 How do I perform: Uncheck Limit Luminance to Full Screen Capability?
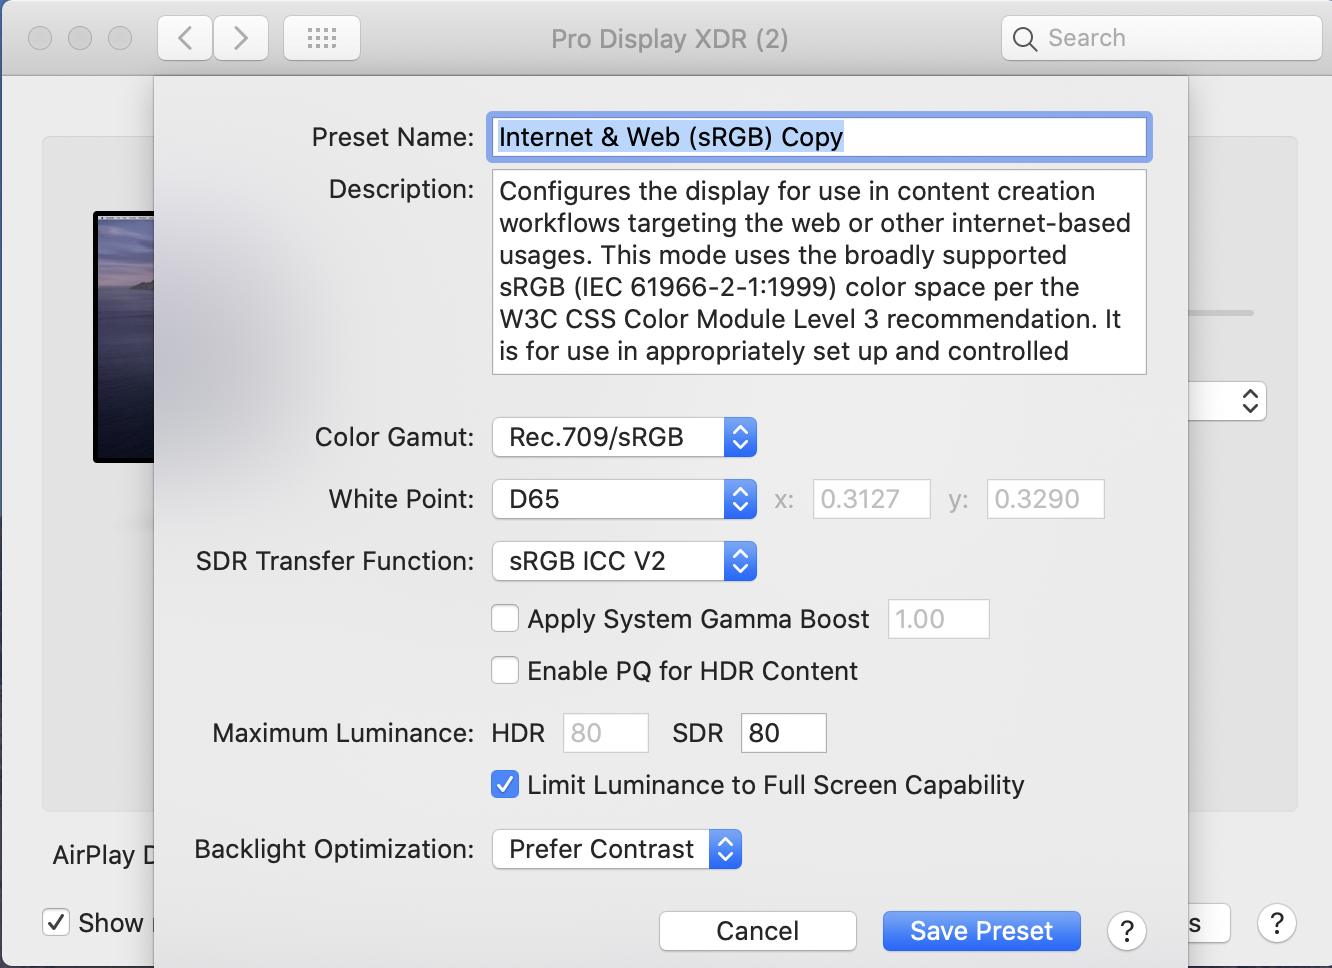pyautogui.click(x=505, y=785)
